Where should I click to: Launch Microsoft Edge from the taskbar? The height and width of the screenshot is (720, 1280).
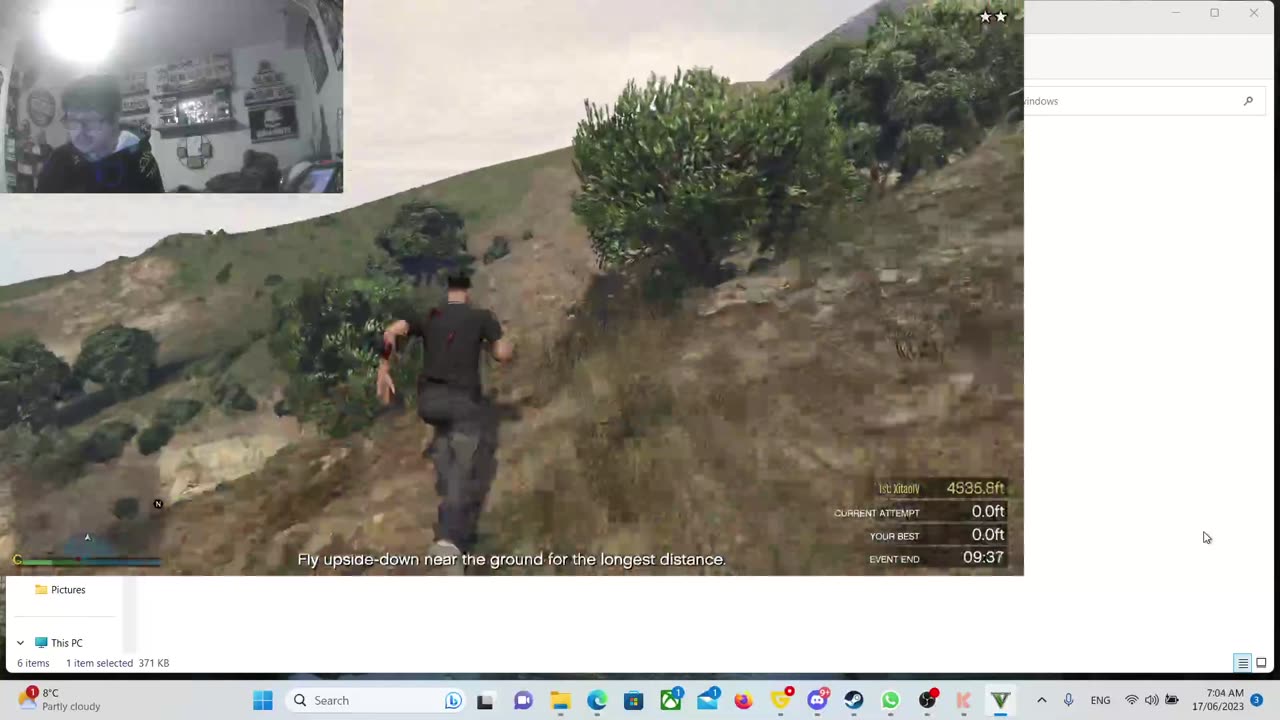pyautogui.click(x=597, y=700)
